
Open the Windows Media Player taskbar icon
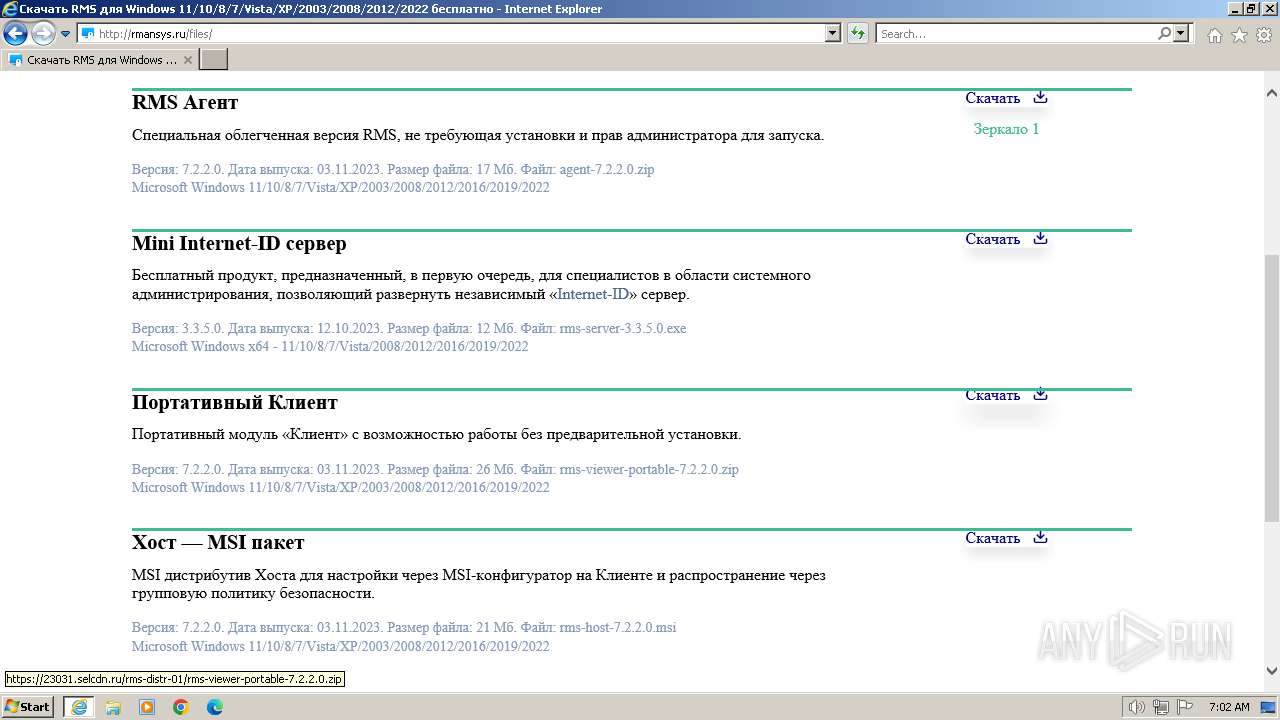coord(147,707)
